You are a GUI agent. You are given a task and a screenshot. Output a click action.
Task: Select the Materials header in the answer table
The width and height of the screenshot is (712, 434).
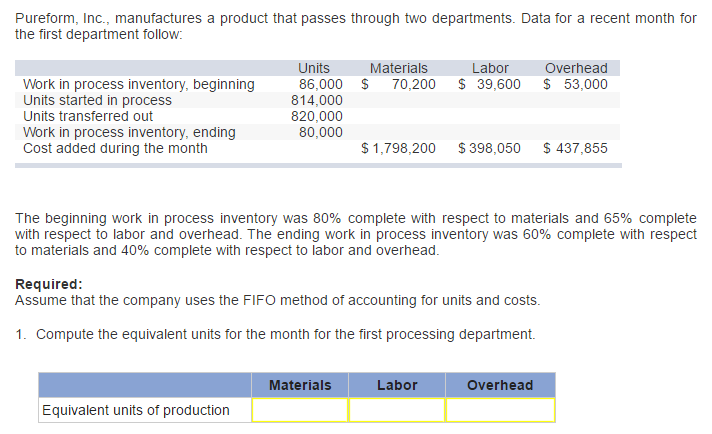click(300, 385)
